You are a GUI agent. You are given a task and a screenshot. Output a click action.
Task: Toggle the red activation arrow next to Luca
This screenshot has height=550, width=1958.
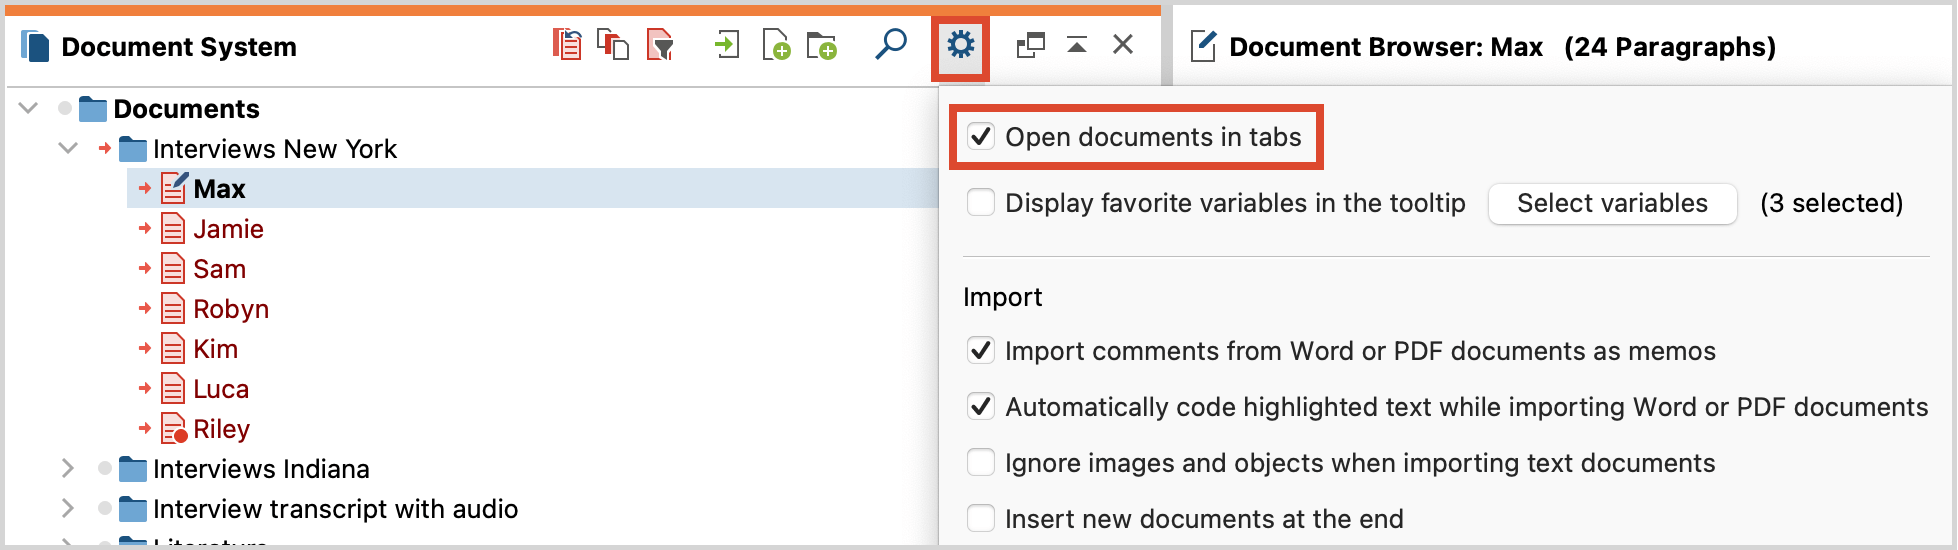[x=145, y=388]
